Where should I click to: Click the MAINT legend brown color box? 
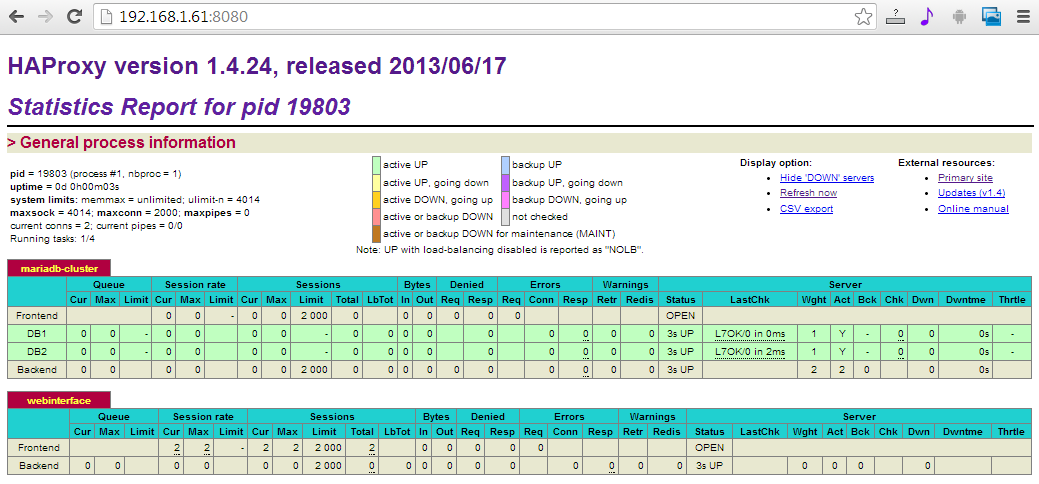coord(376,234)
